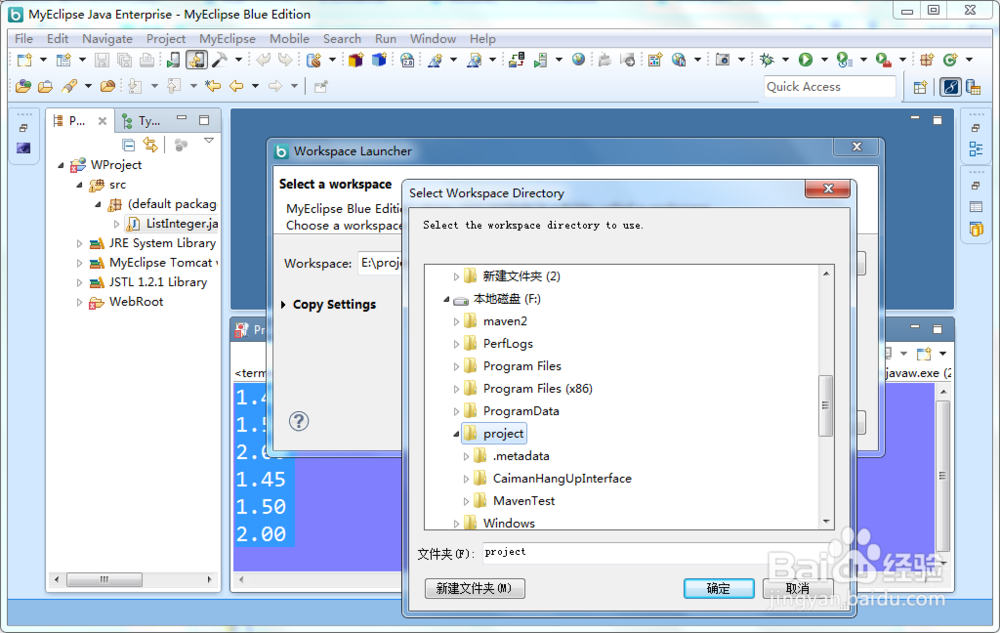Viewport: 1000px width, 633px height.
Task: Click the highlighter mark occurrences icon
Action: (69, 86)
